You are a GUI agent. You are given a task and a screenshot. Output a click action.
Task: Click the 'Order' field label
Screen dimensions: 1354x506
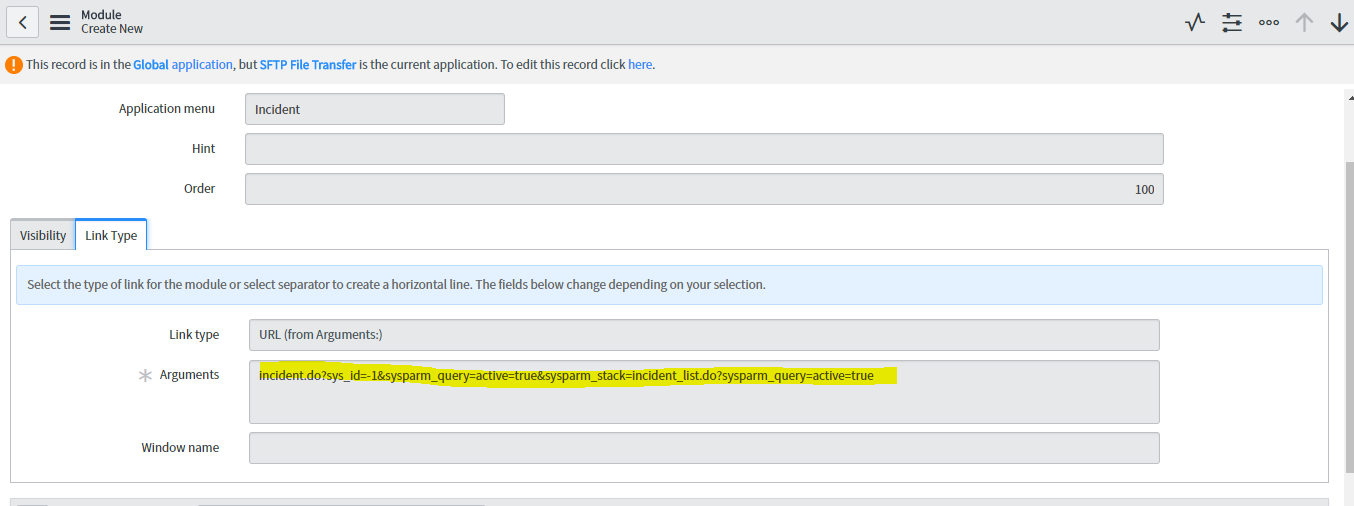pos(199,189)
